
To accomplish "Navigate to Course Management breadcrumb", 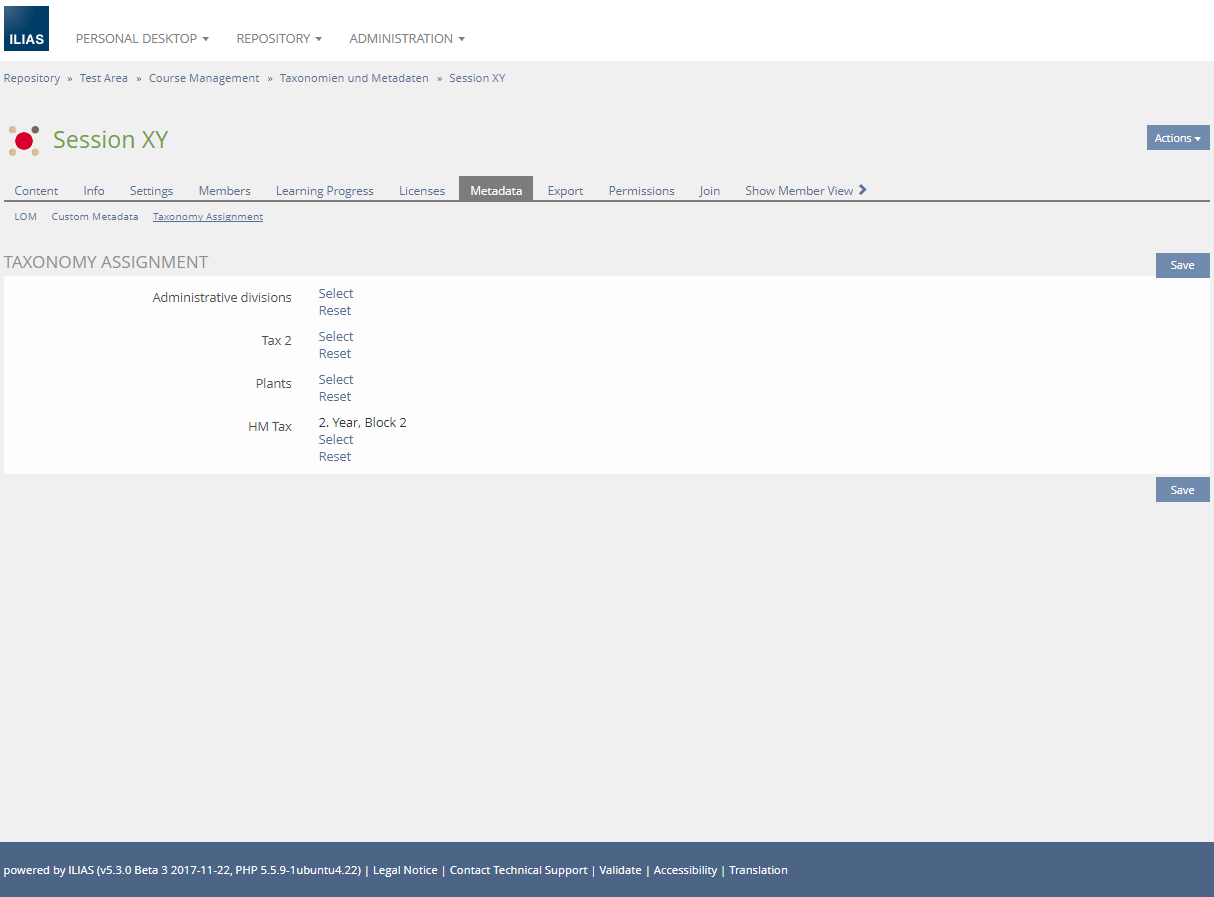I will pyautogui.click(x=204, y=78).
